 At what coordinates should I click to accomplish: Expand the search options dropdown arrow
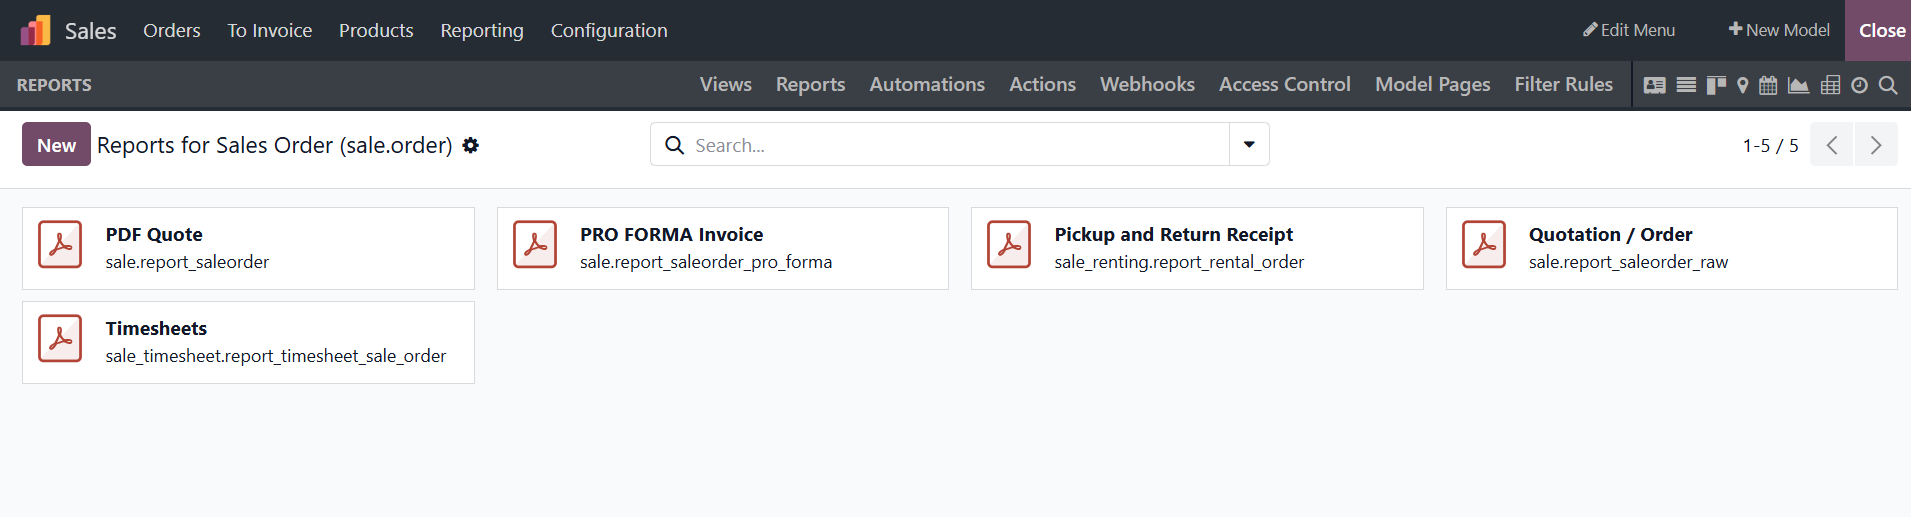point(1249,144)
